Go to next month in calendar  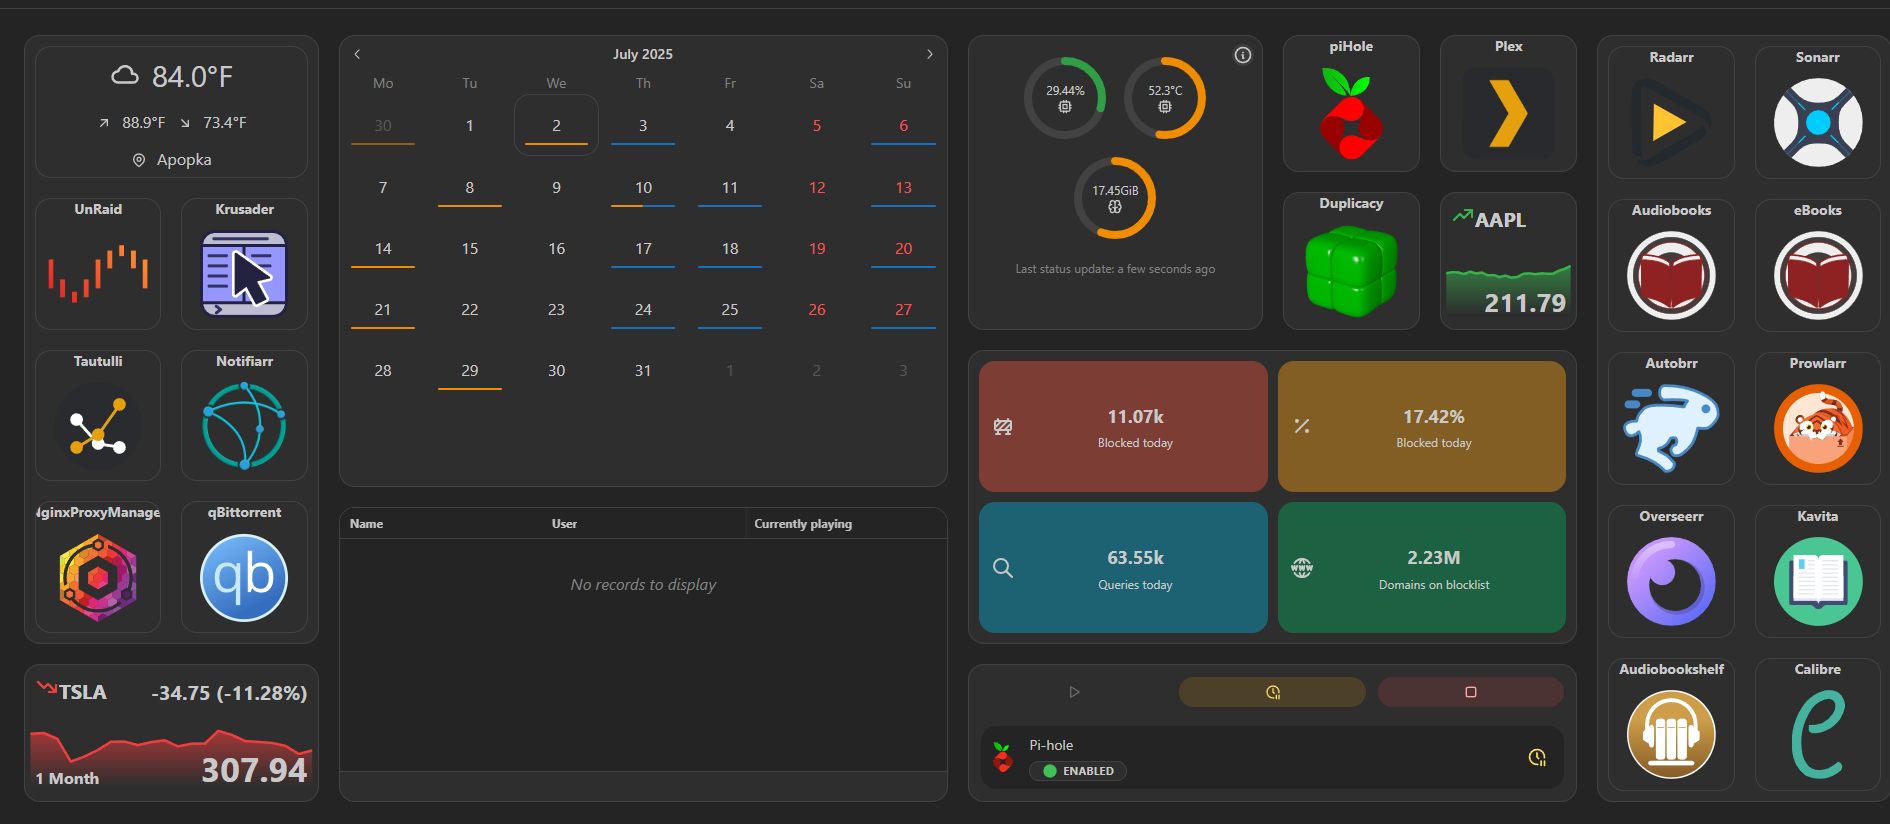coord(930,54)
